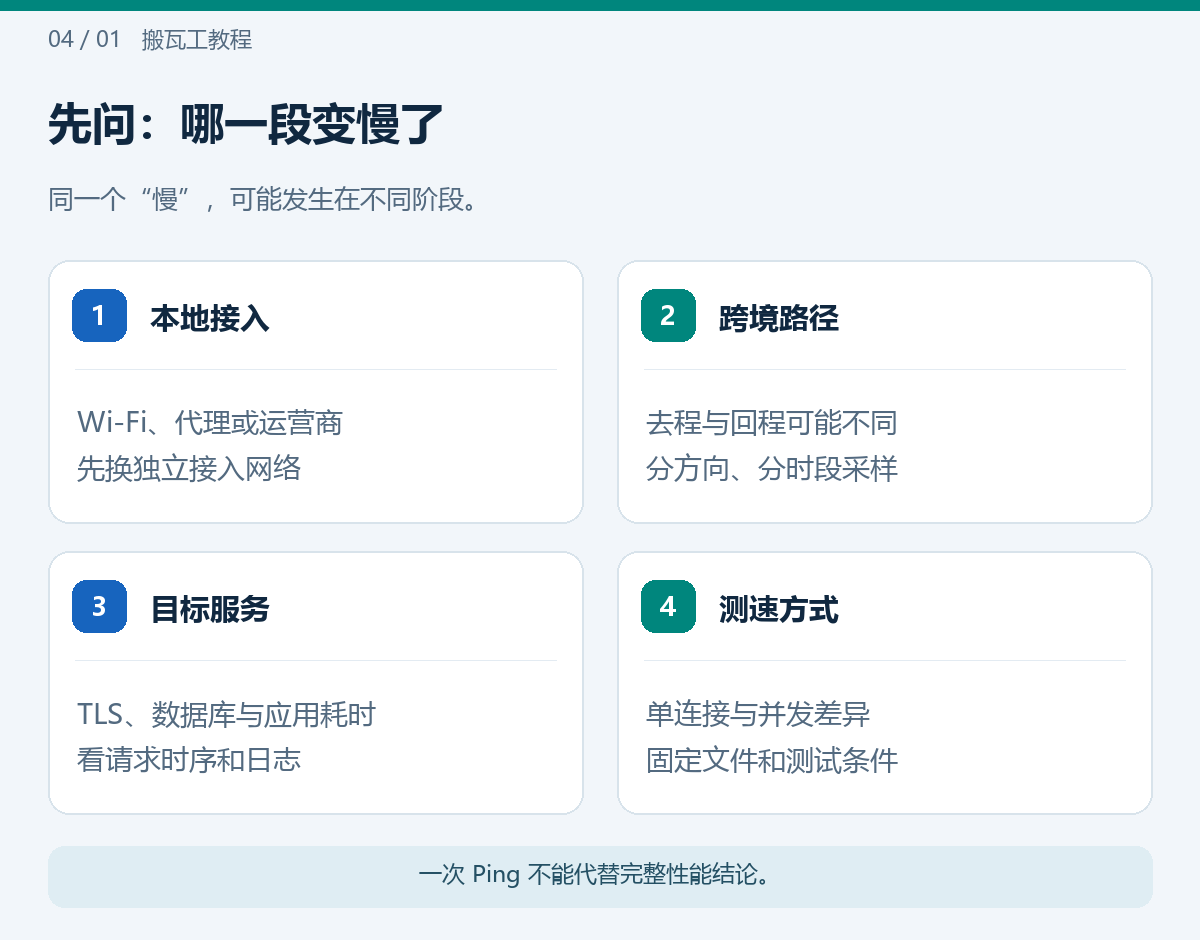Click the line 先换独立接入网络

click(189, 468)
